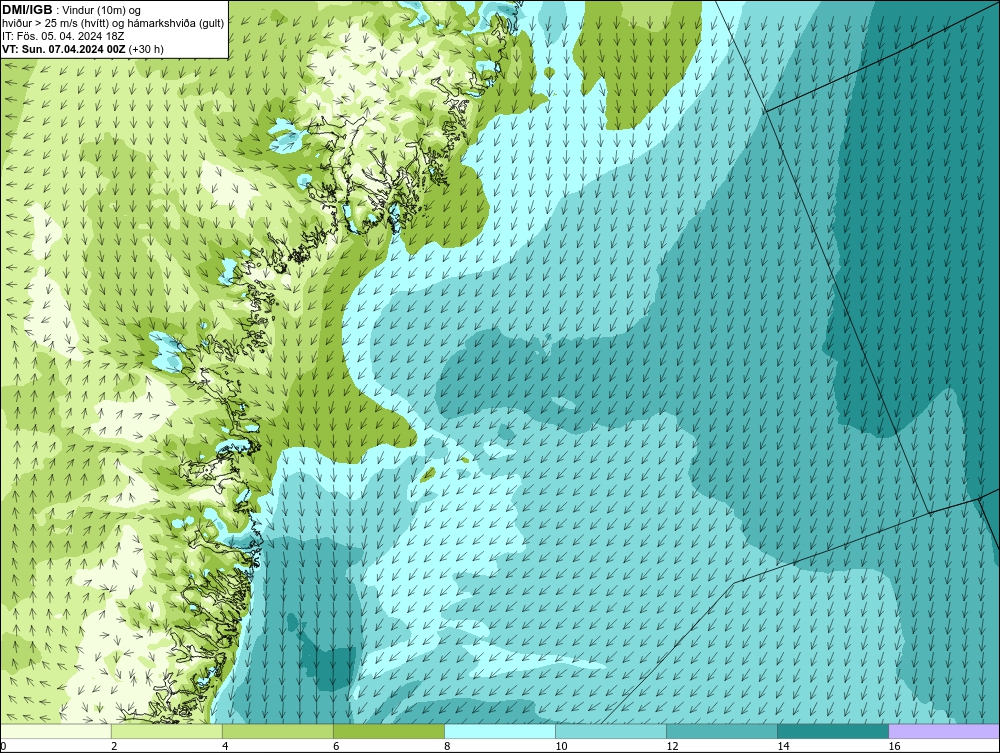Click the 6–8 m/s olive green legend swatch

coord(388,731)
